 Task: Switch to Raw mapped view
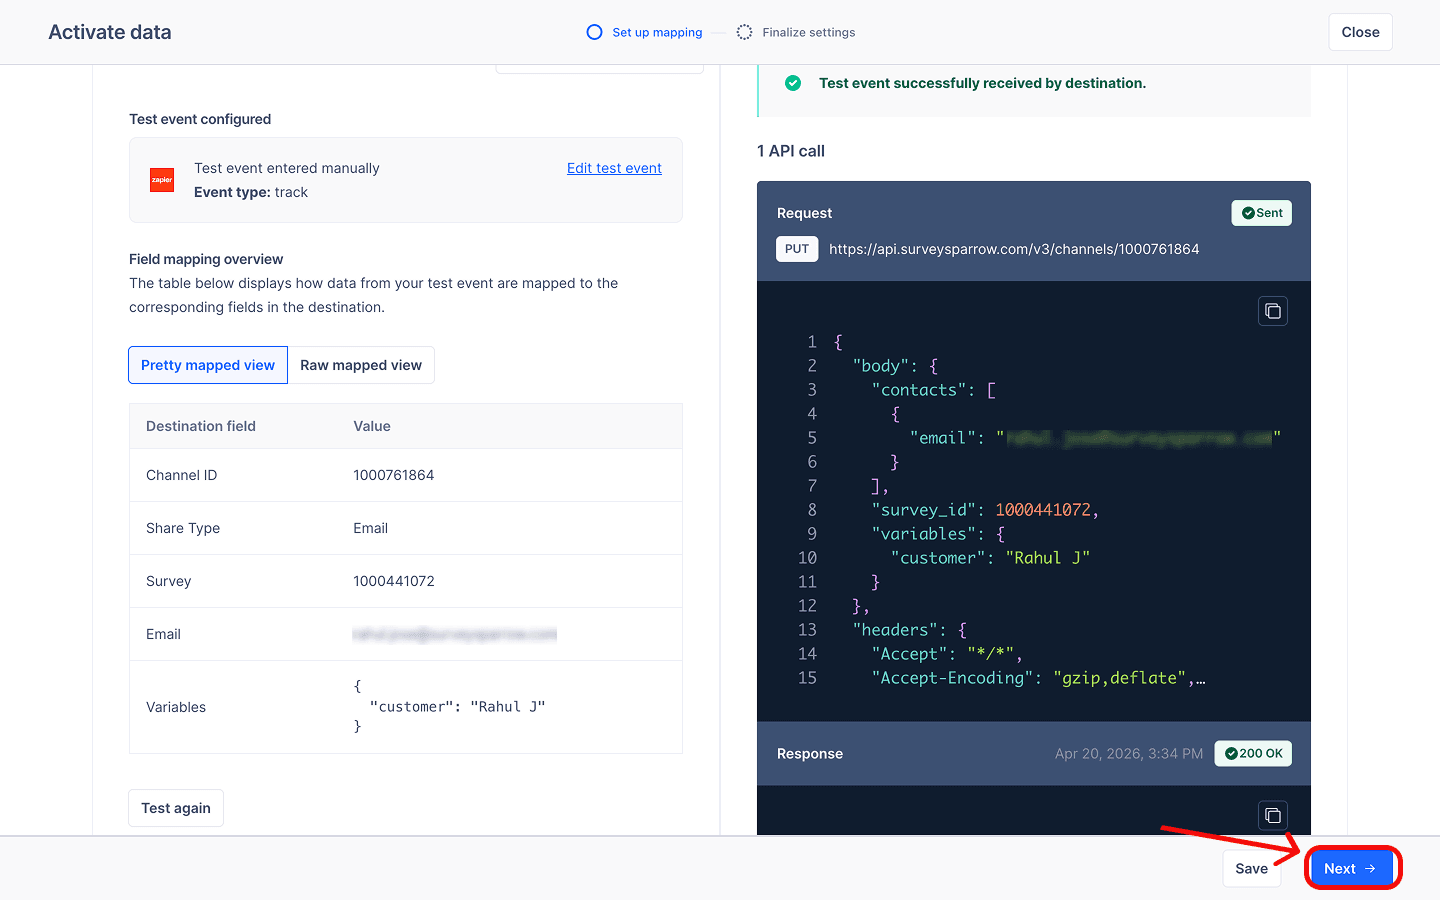361,365
